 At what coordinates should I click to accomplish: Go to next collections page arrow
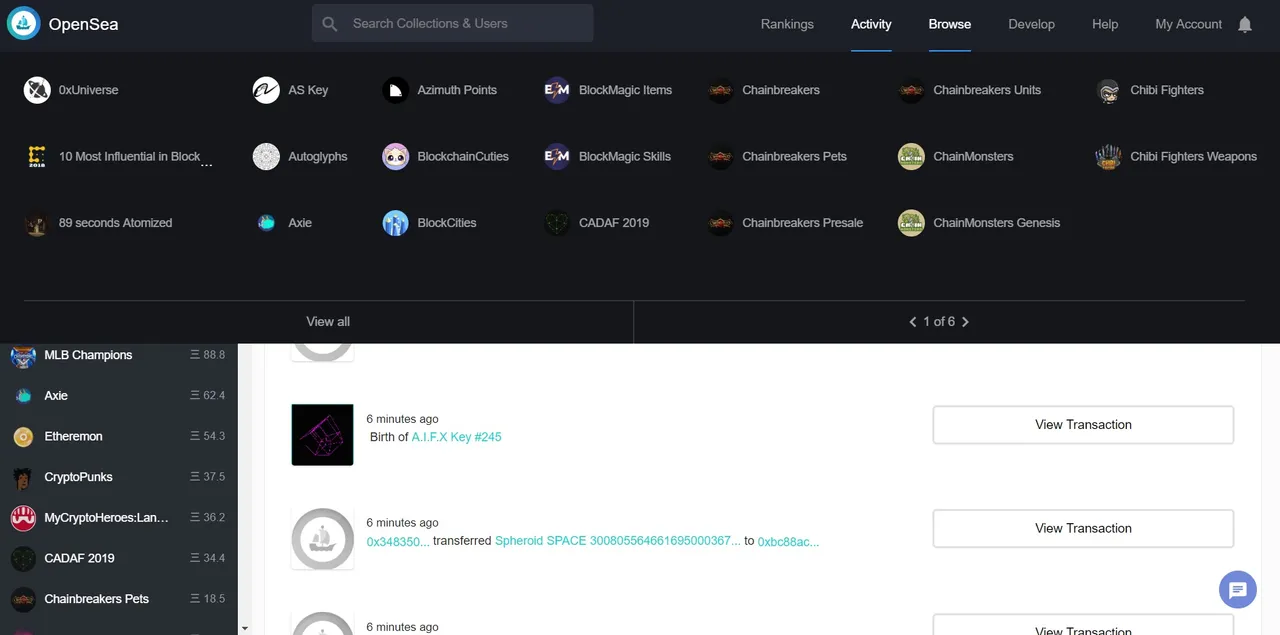click(965, 322)
